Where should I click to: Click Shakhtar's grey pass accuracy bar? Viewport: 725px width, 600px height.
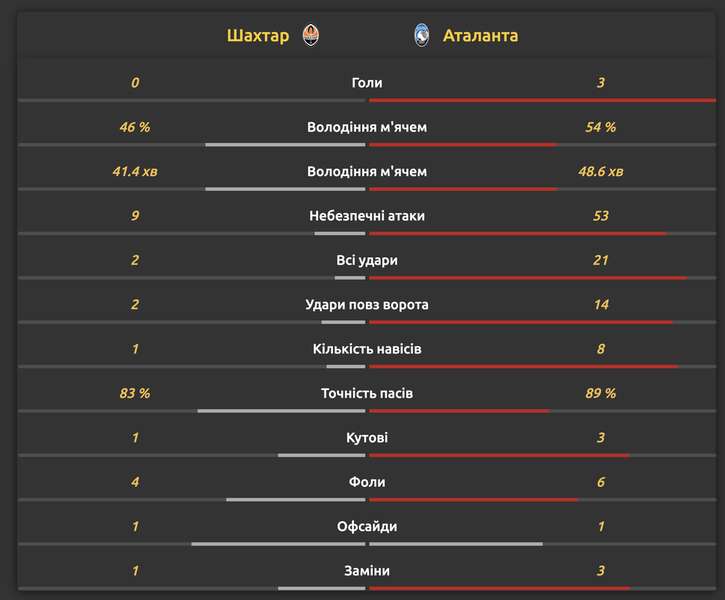coord(281,411)
